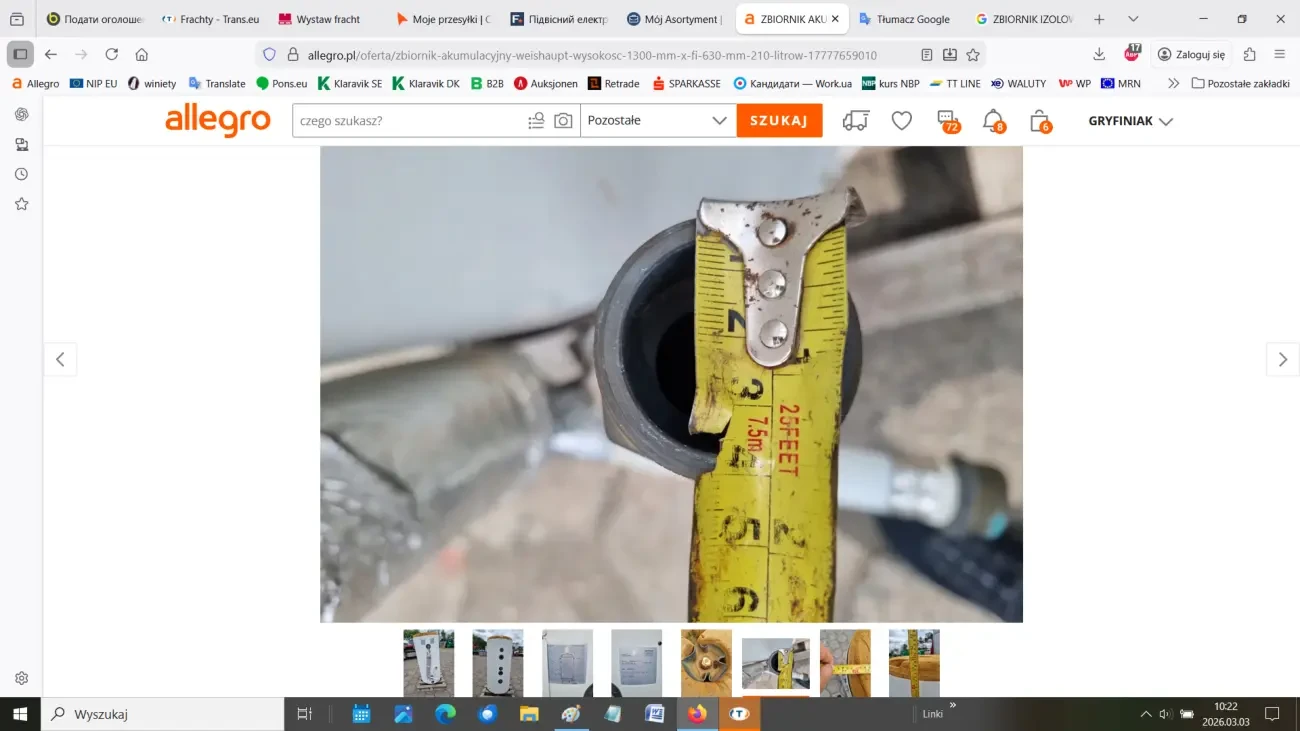The height and width of the screenshot is (731, 1300).
Task: Click the Zaloguj się login button
Action: coord(1191,55)
